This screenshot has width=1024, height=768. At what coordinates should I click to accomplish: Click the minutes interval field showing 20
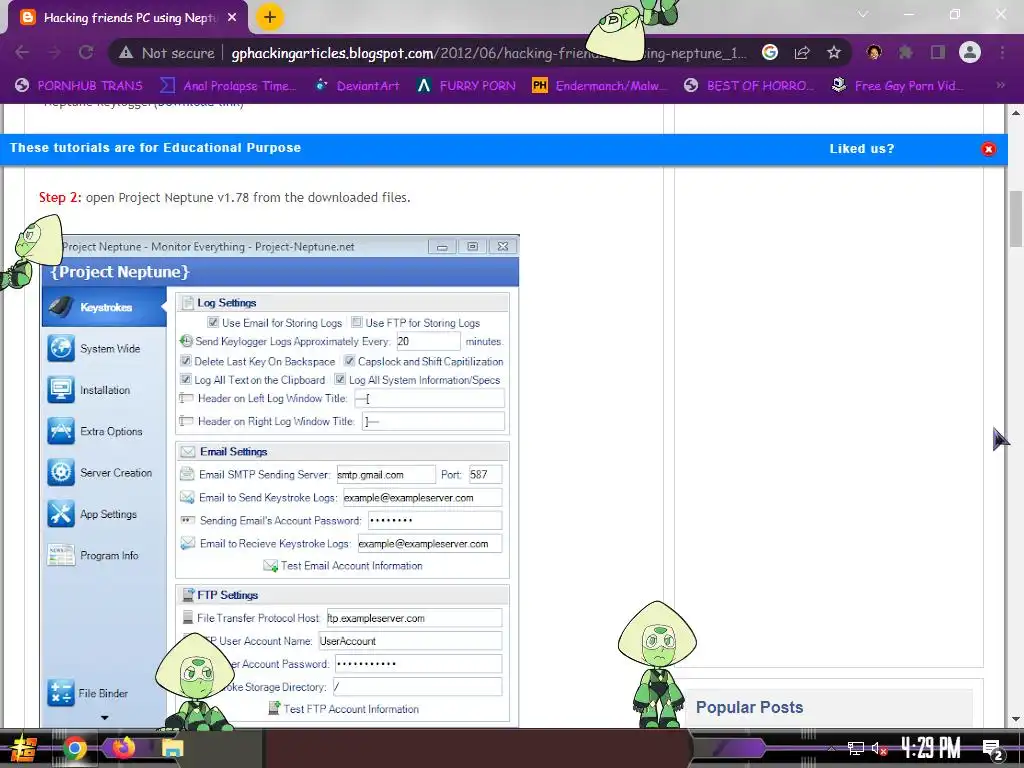428,342
